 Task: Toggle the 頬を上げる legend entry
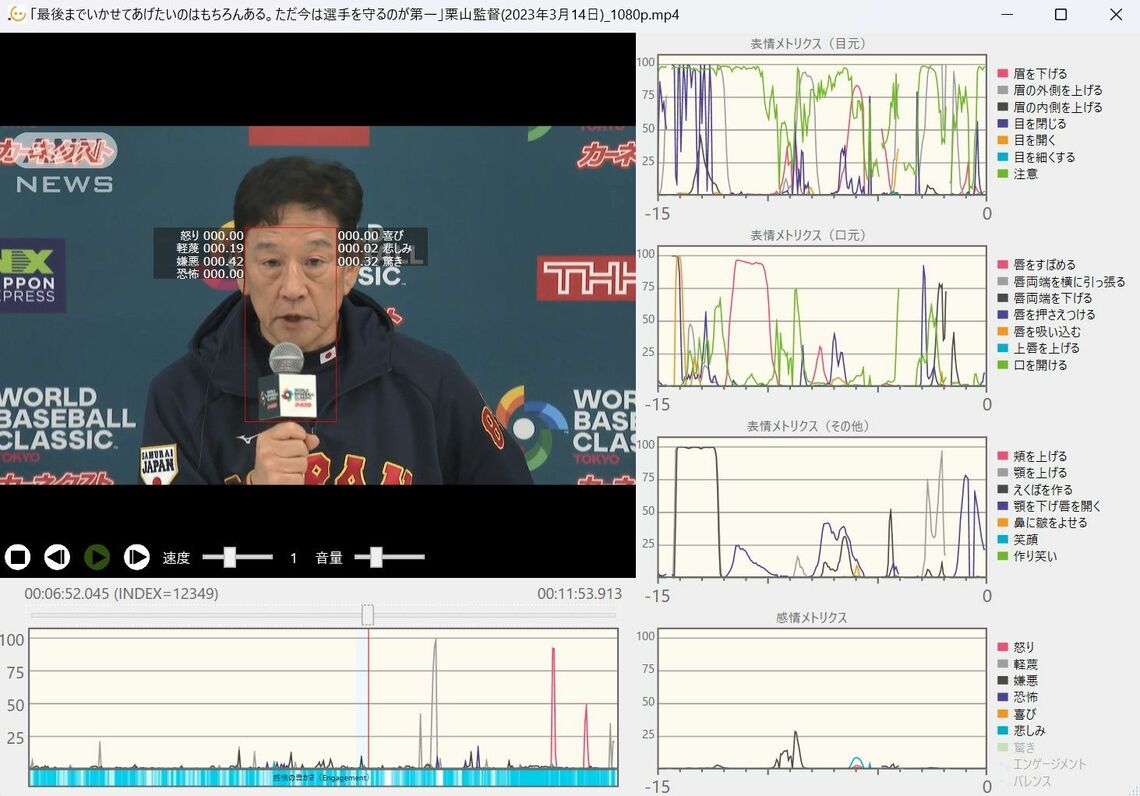pos(1032,456)
